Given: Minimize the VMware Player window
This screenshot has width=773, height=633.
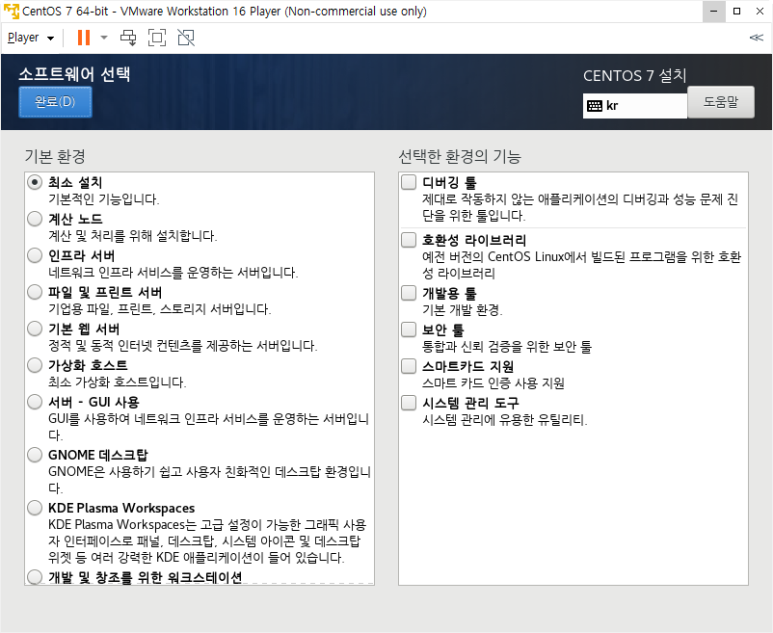Looking at the screenshot, I should (x=713, y=11).
